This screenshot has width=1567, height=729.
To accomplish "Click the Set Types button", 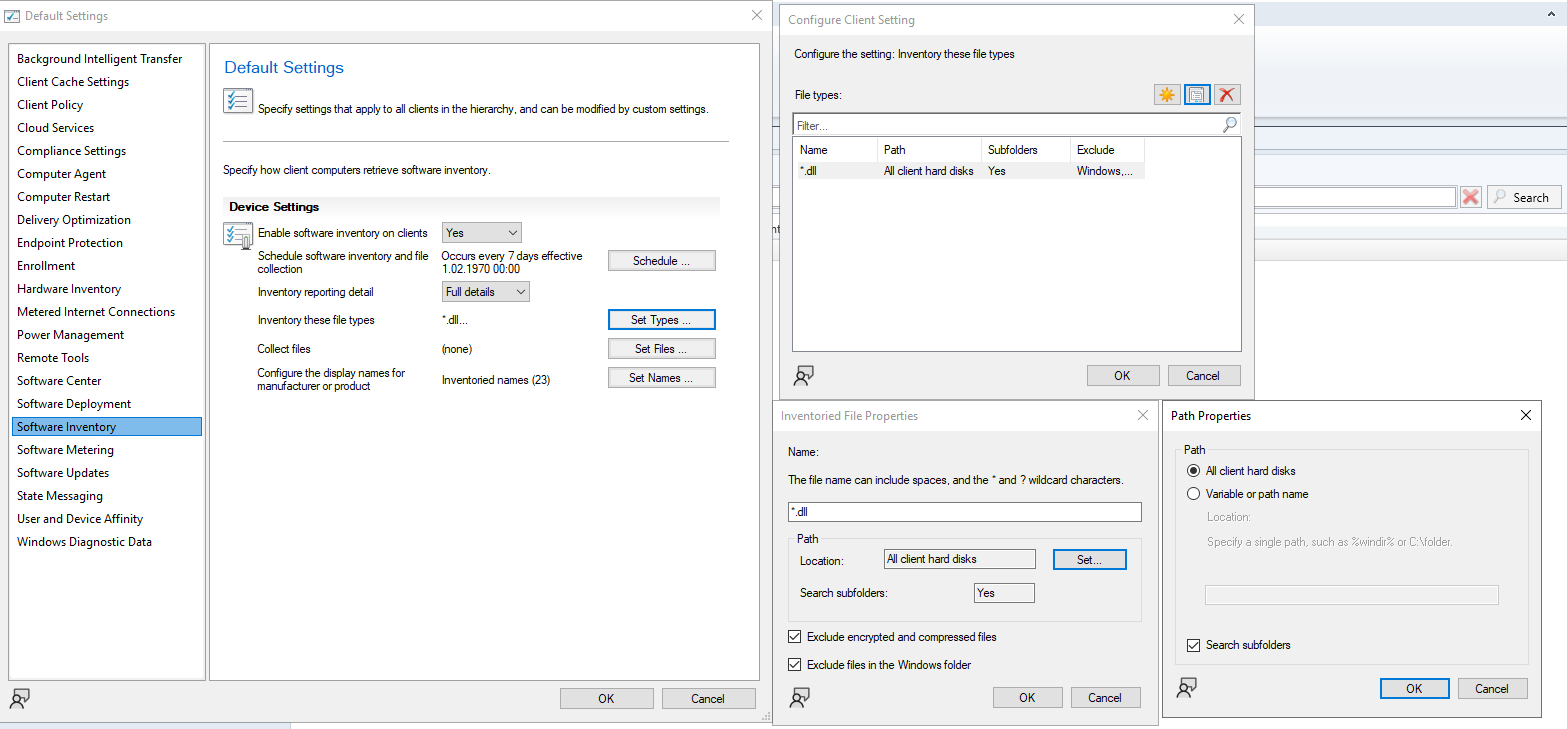I will click(x=661, y=320).
